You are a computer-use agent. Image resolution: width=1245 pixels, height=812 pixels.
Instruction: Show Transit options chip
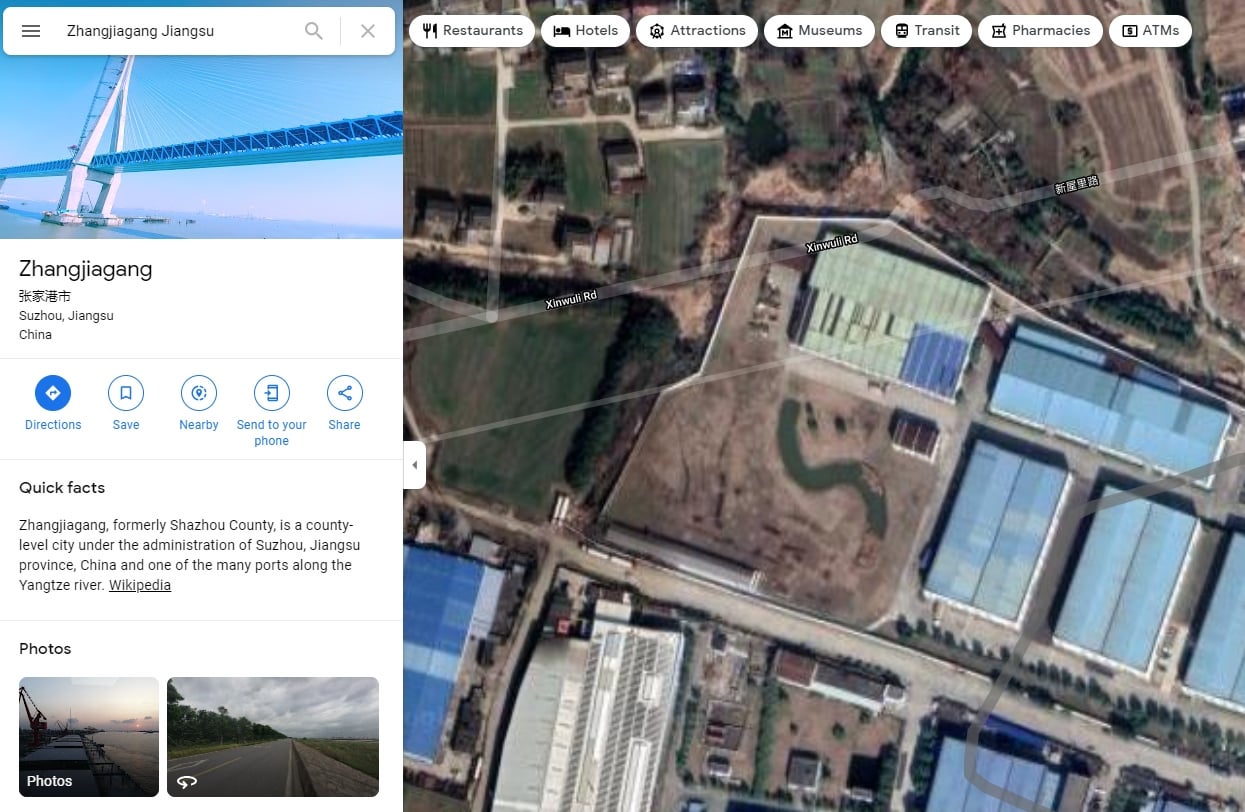tap(927, 31)
